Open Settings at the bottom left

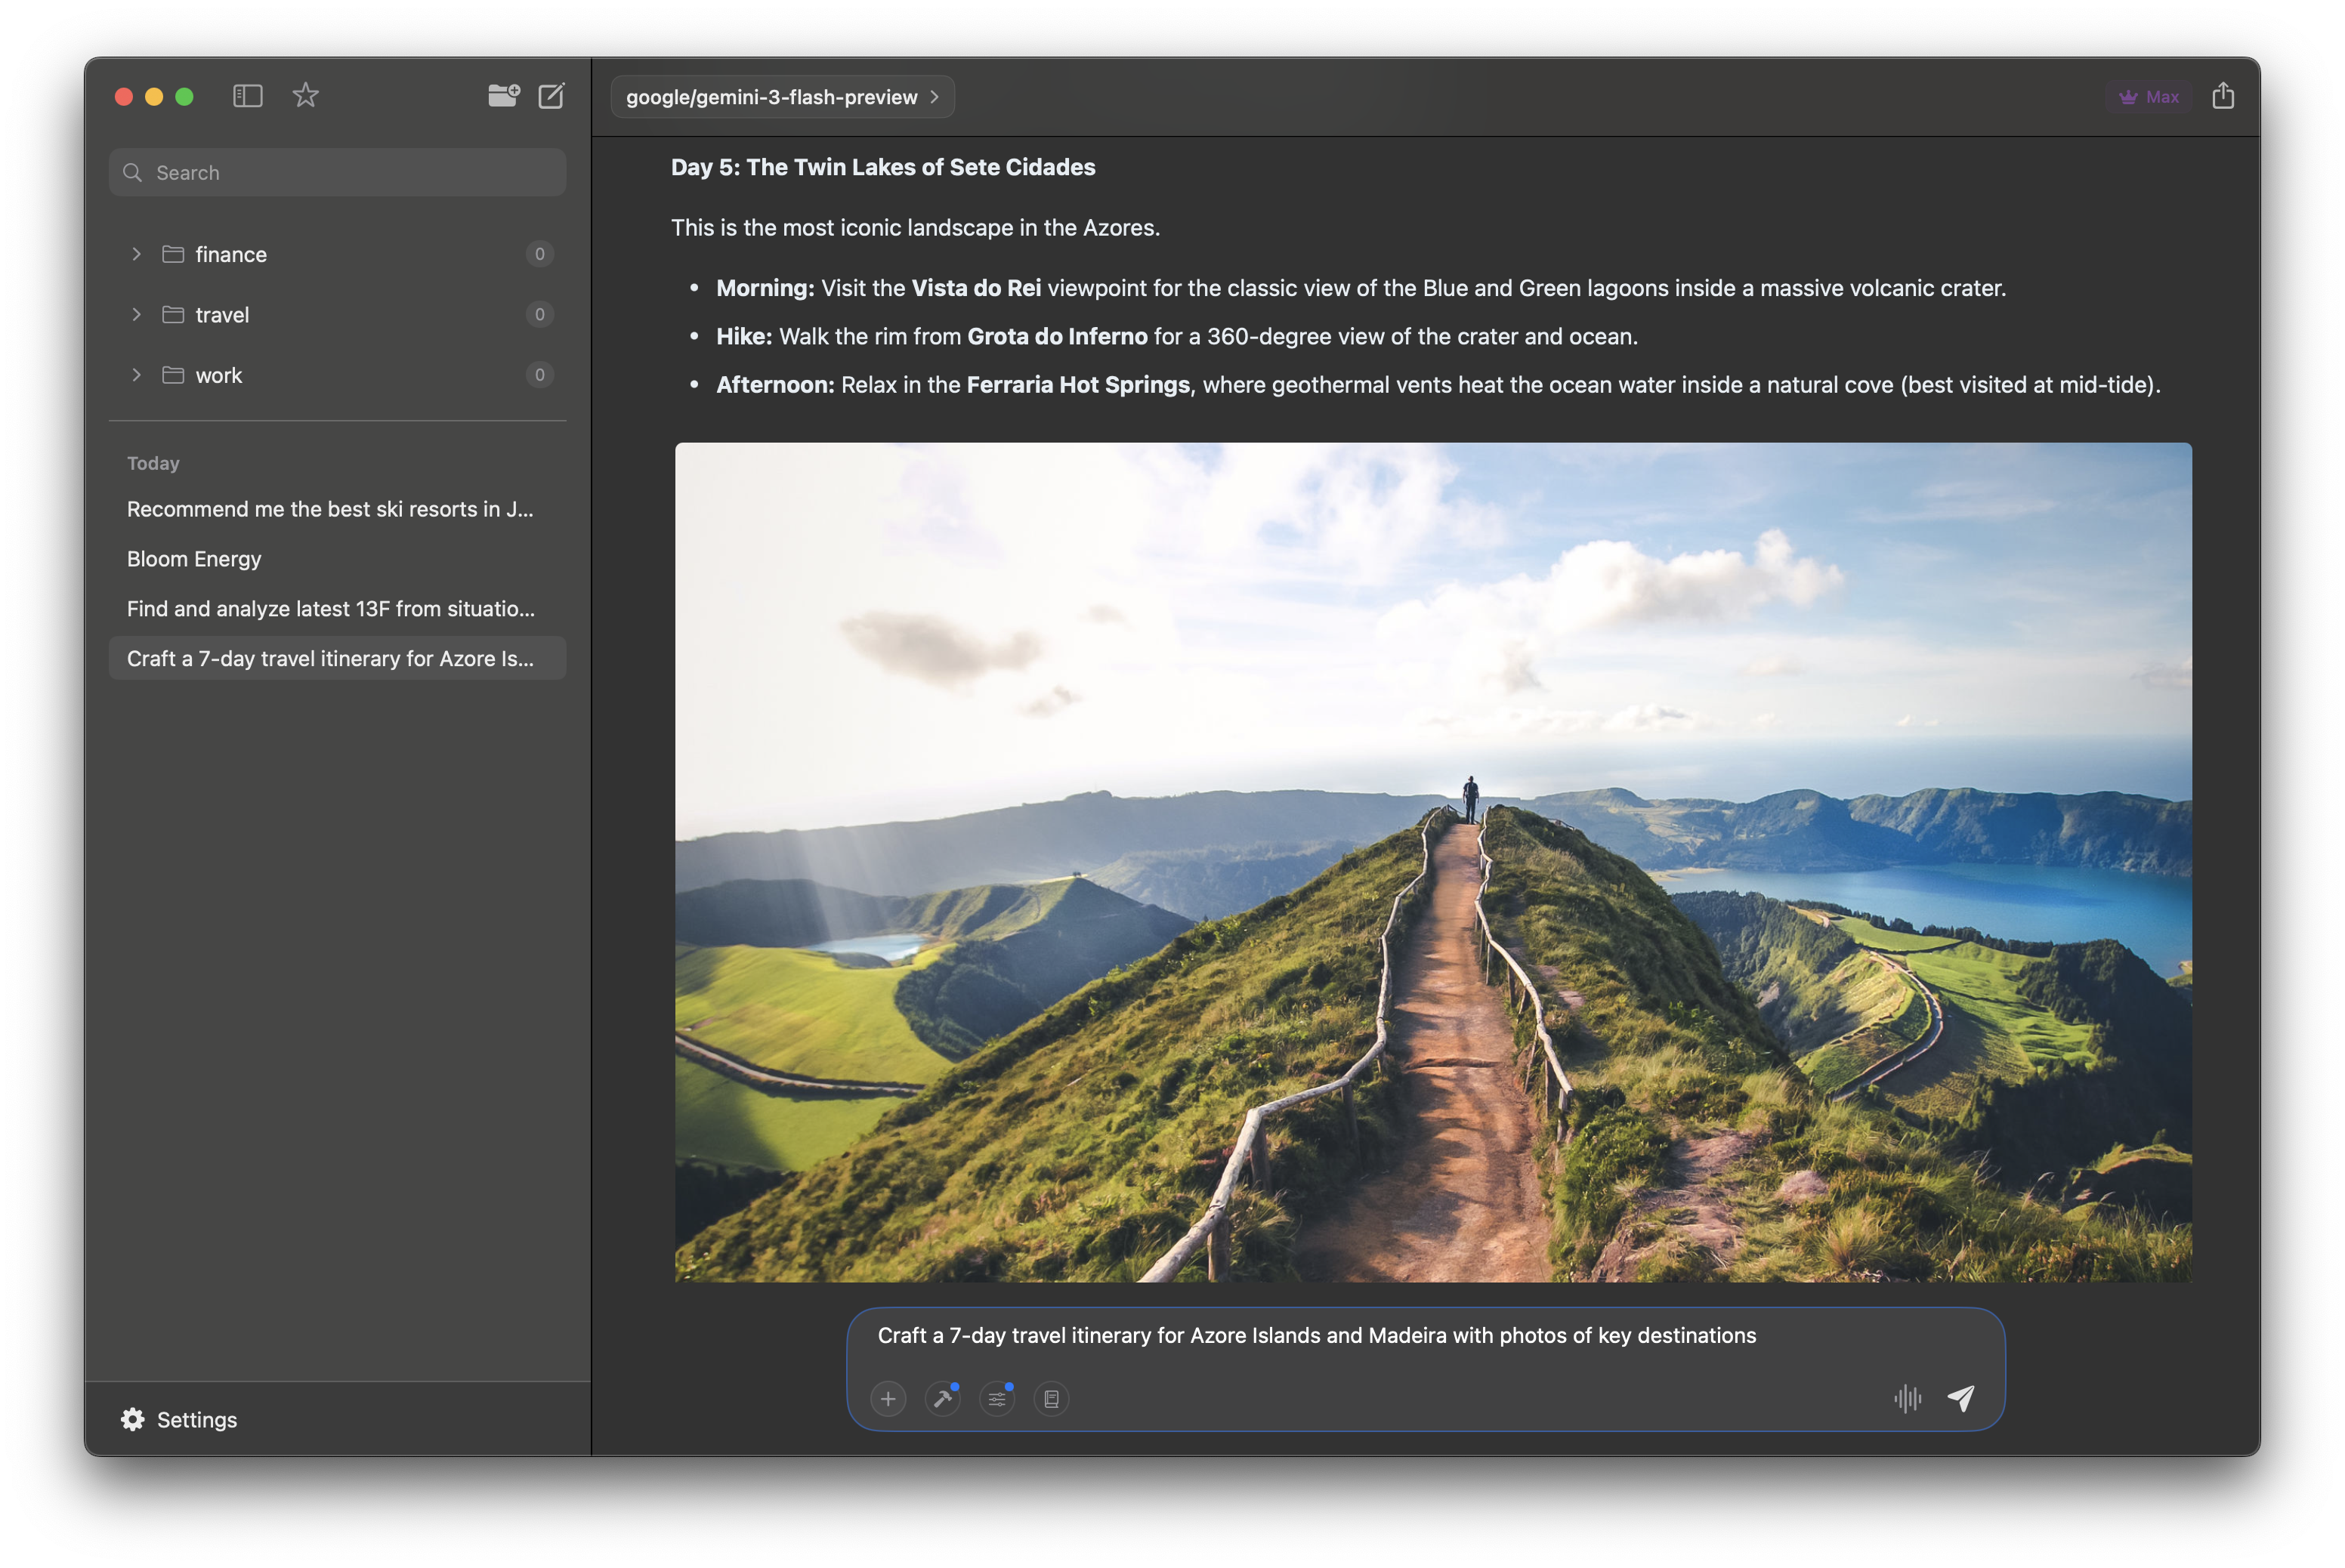pyautogui.click(x=180, y=1419)
